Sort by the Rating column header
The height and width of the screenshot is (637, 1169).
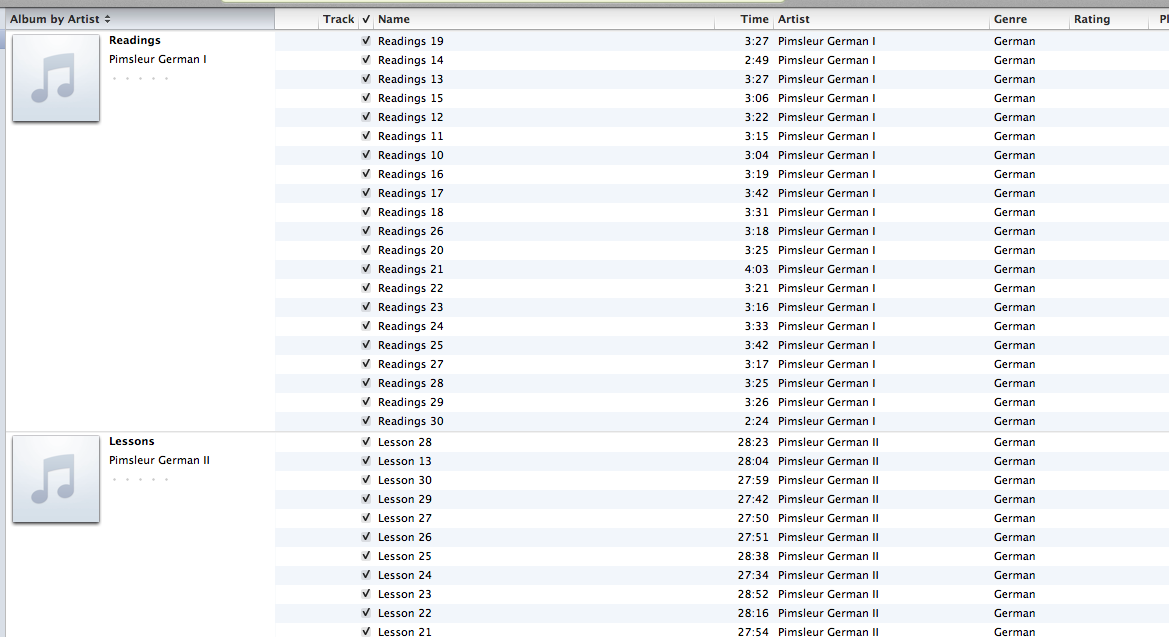click(x=1109, y=19)
